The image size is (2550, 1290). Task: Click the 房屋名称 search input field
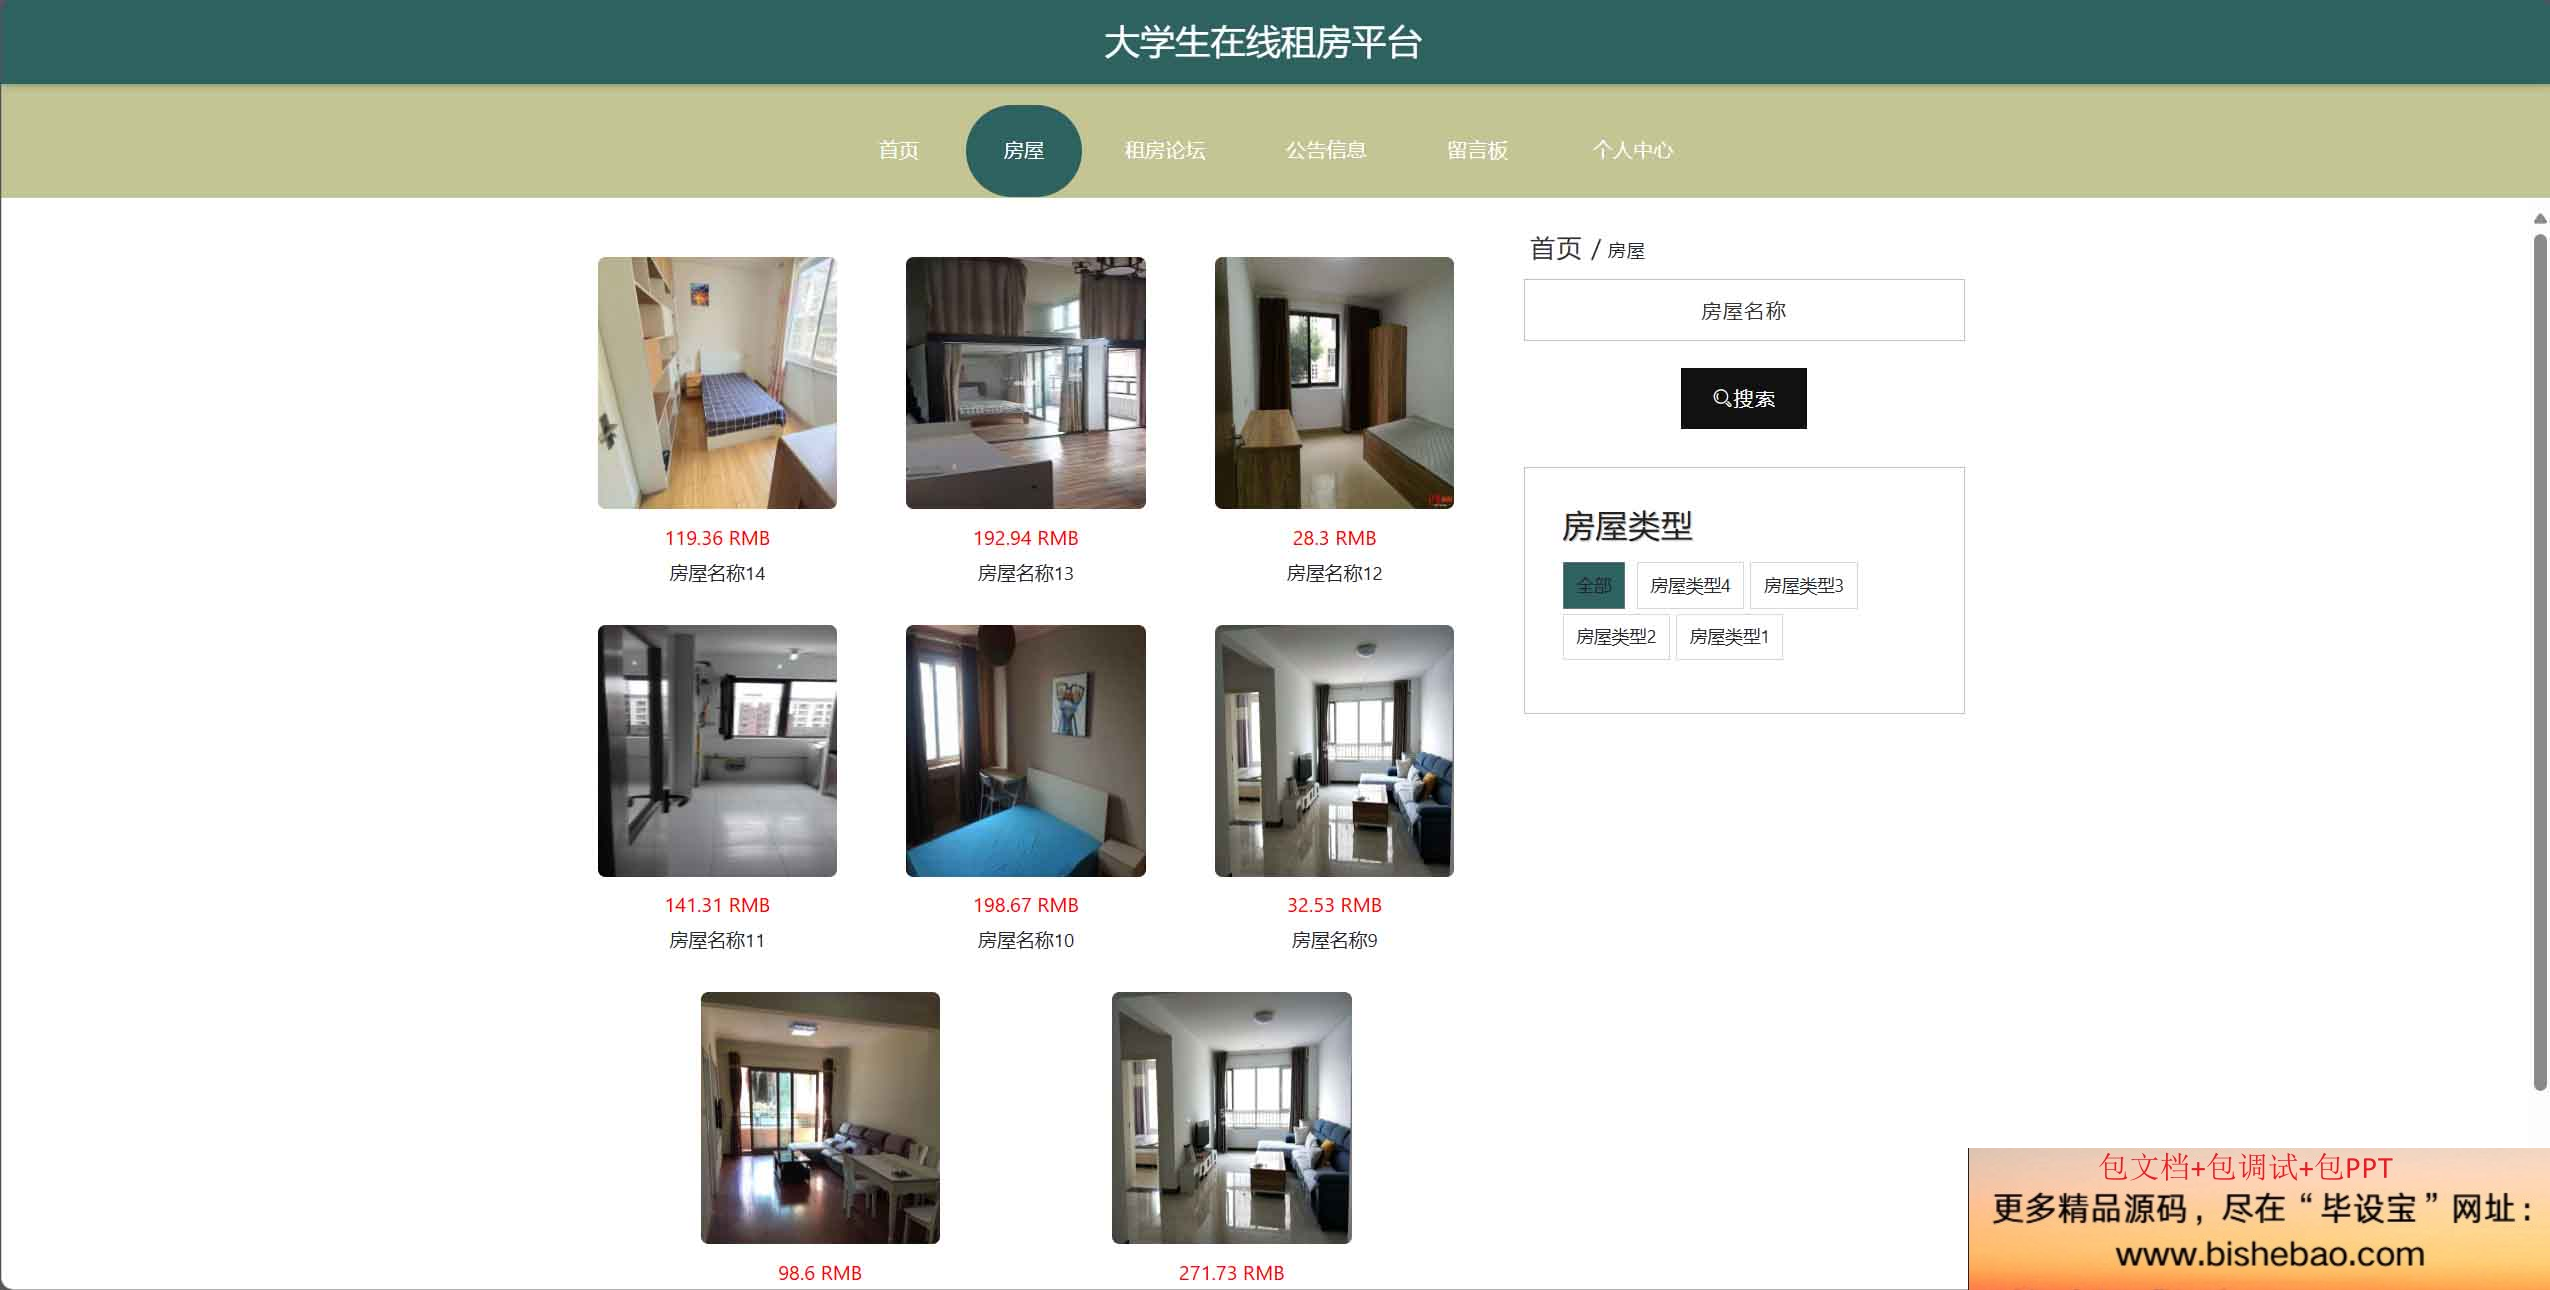(1743, 310)
